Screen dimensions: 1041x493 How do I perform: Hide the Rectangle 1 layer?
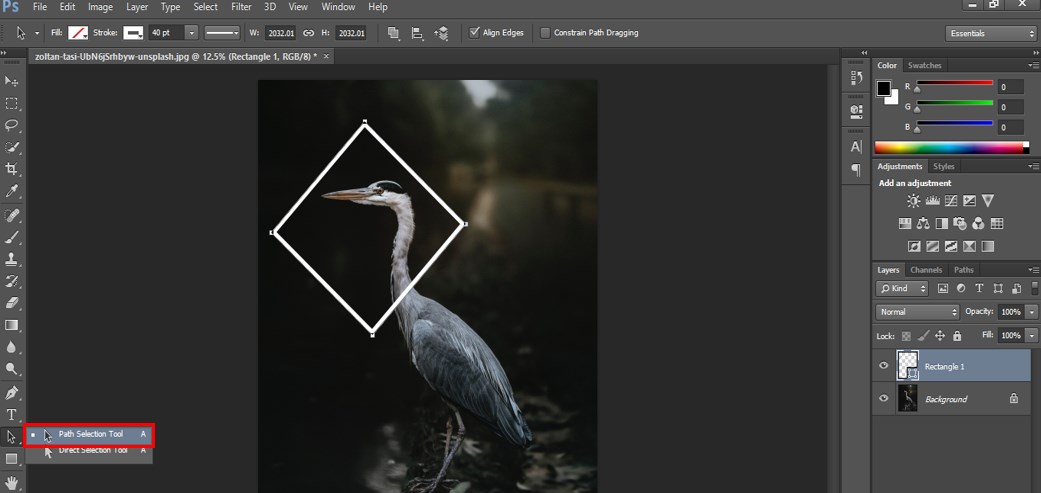(x=884, y=366)
